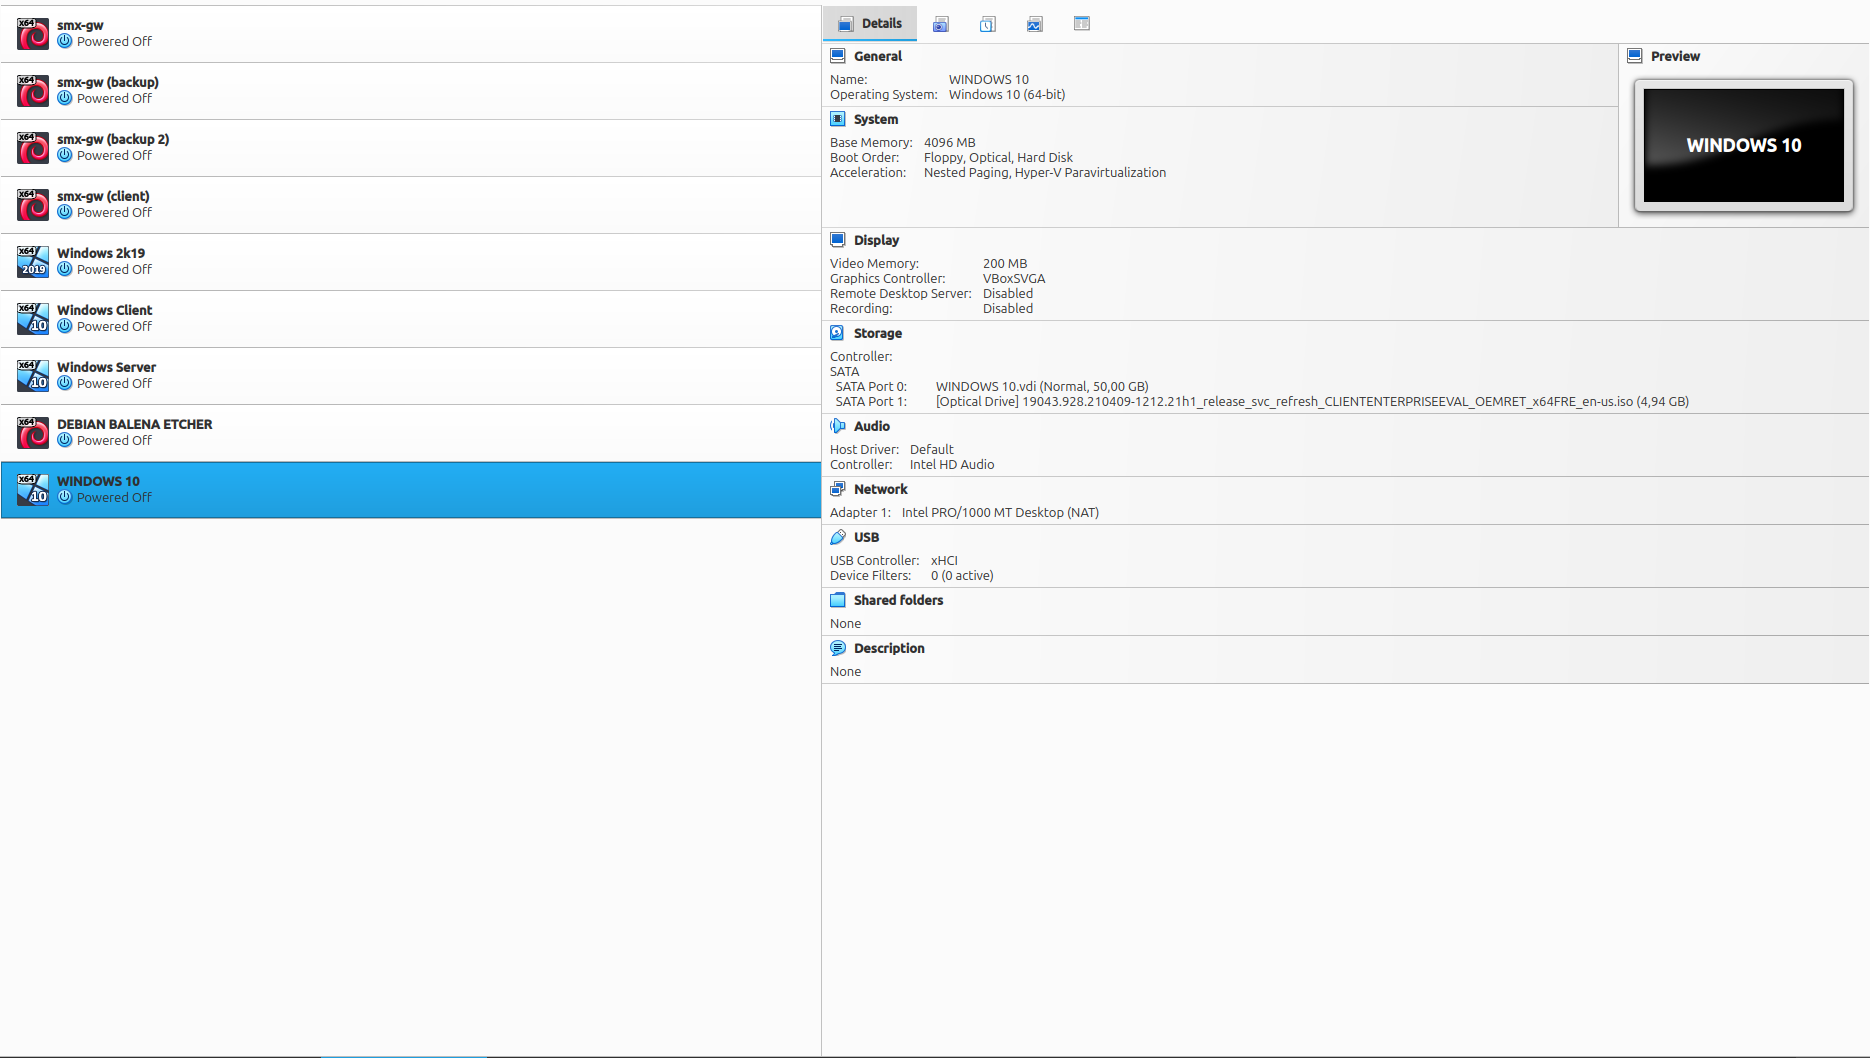Open the File Manager tab icon
This screenshot has width=1870, height=1058.
click(1081, 24)
